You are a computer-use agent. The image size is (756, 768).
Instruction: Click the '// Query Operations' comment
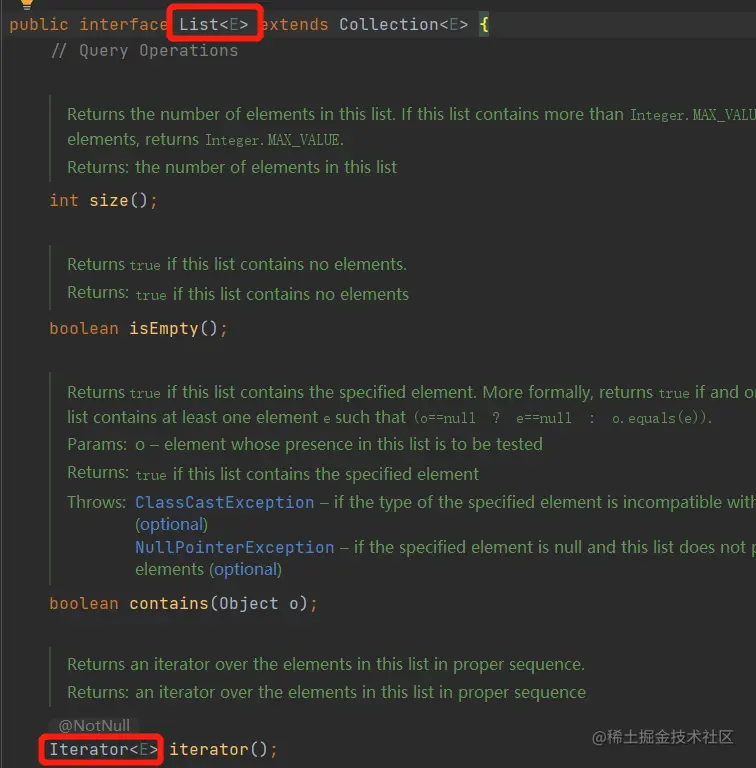coord(145,51)
